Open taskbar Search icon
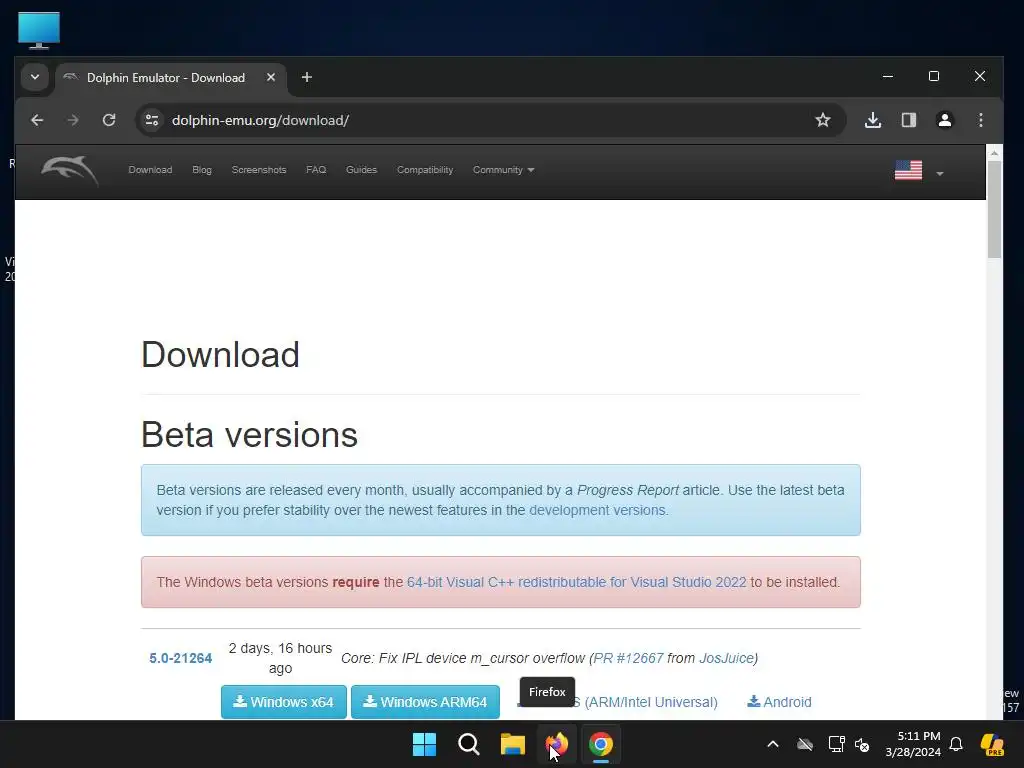Image resolution: width=1024 pixels, height=768 pixels. coord(468,744)
